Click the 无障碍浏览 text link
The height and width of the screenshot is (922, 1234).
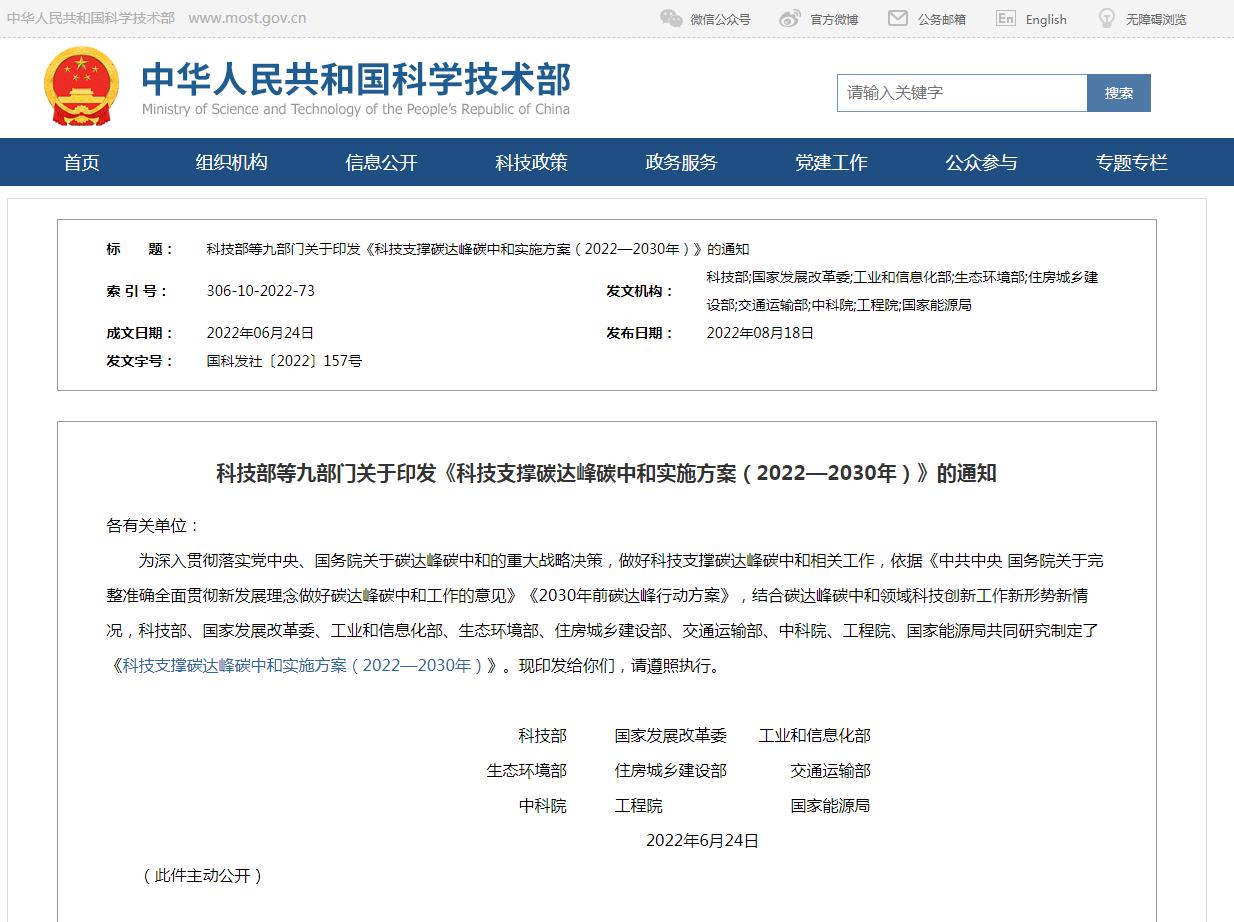(x=1156, y=19)
